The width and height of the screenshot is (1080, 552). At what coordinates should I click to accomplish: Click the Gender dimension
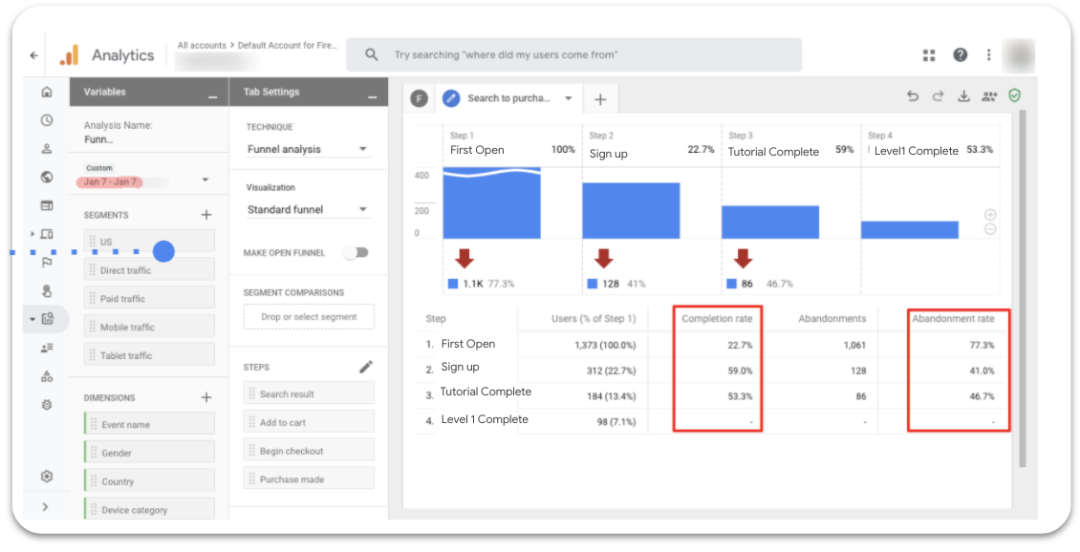click(x=149, y=453)
